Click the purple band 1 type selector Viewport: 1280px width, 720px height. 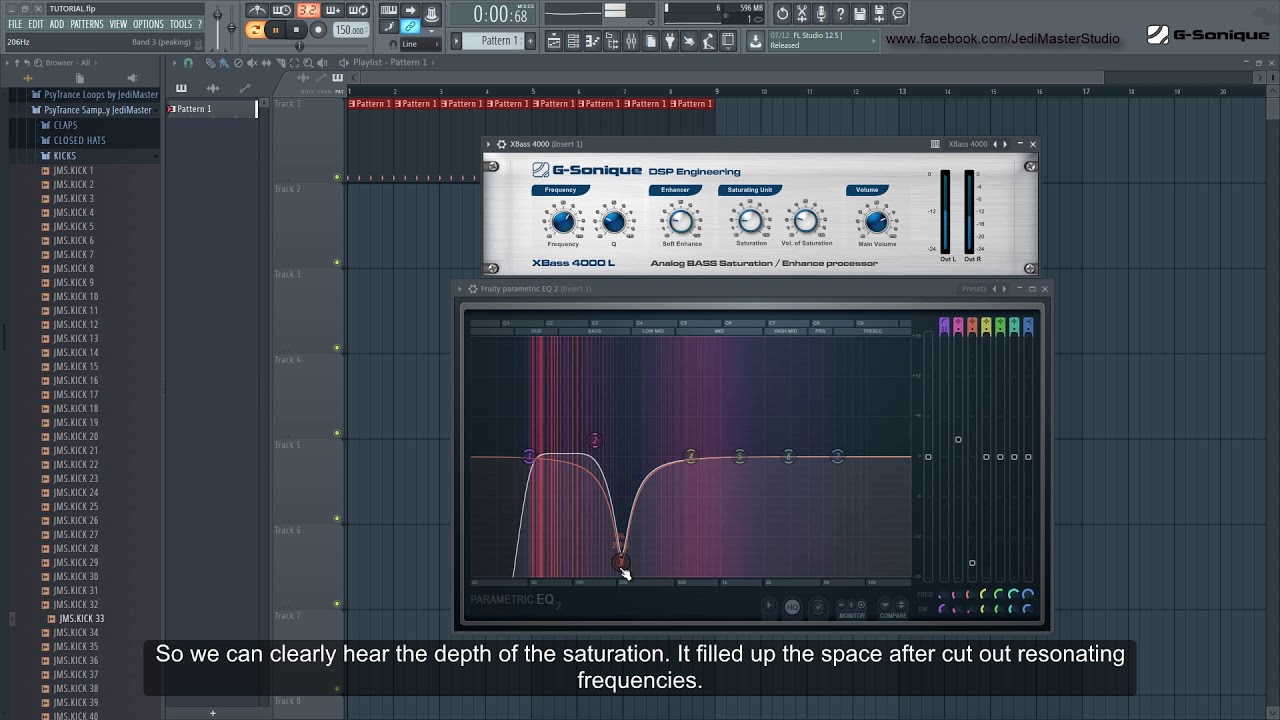point(944,325)
